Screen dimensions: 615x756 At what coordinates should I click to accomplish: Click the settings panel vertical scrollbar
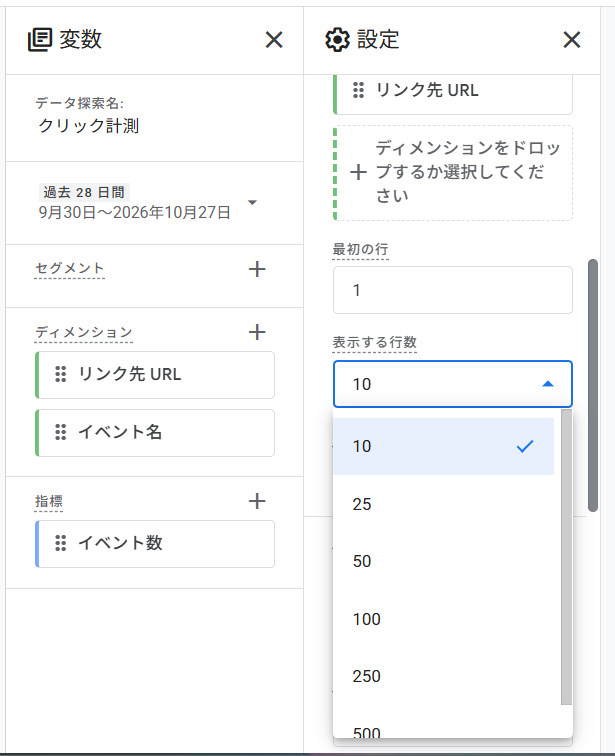(593, 385)
